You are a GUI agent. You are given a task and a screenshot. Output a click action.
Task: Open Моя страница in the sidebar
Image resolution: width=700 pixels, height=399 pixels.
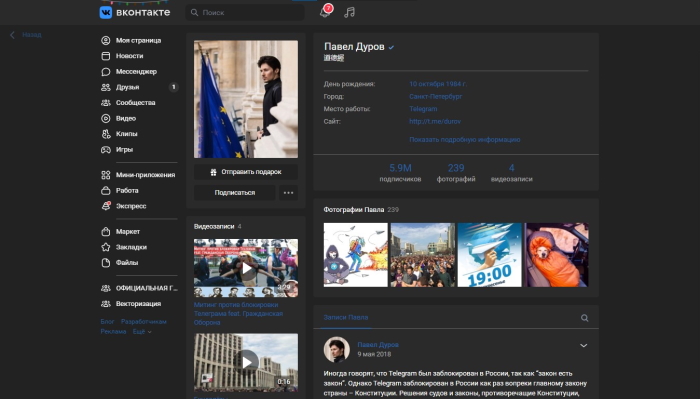coord(139,40)
